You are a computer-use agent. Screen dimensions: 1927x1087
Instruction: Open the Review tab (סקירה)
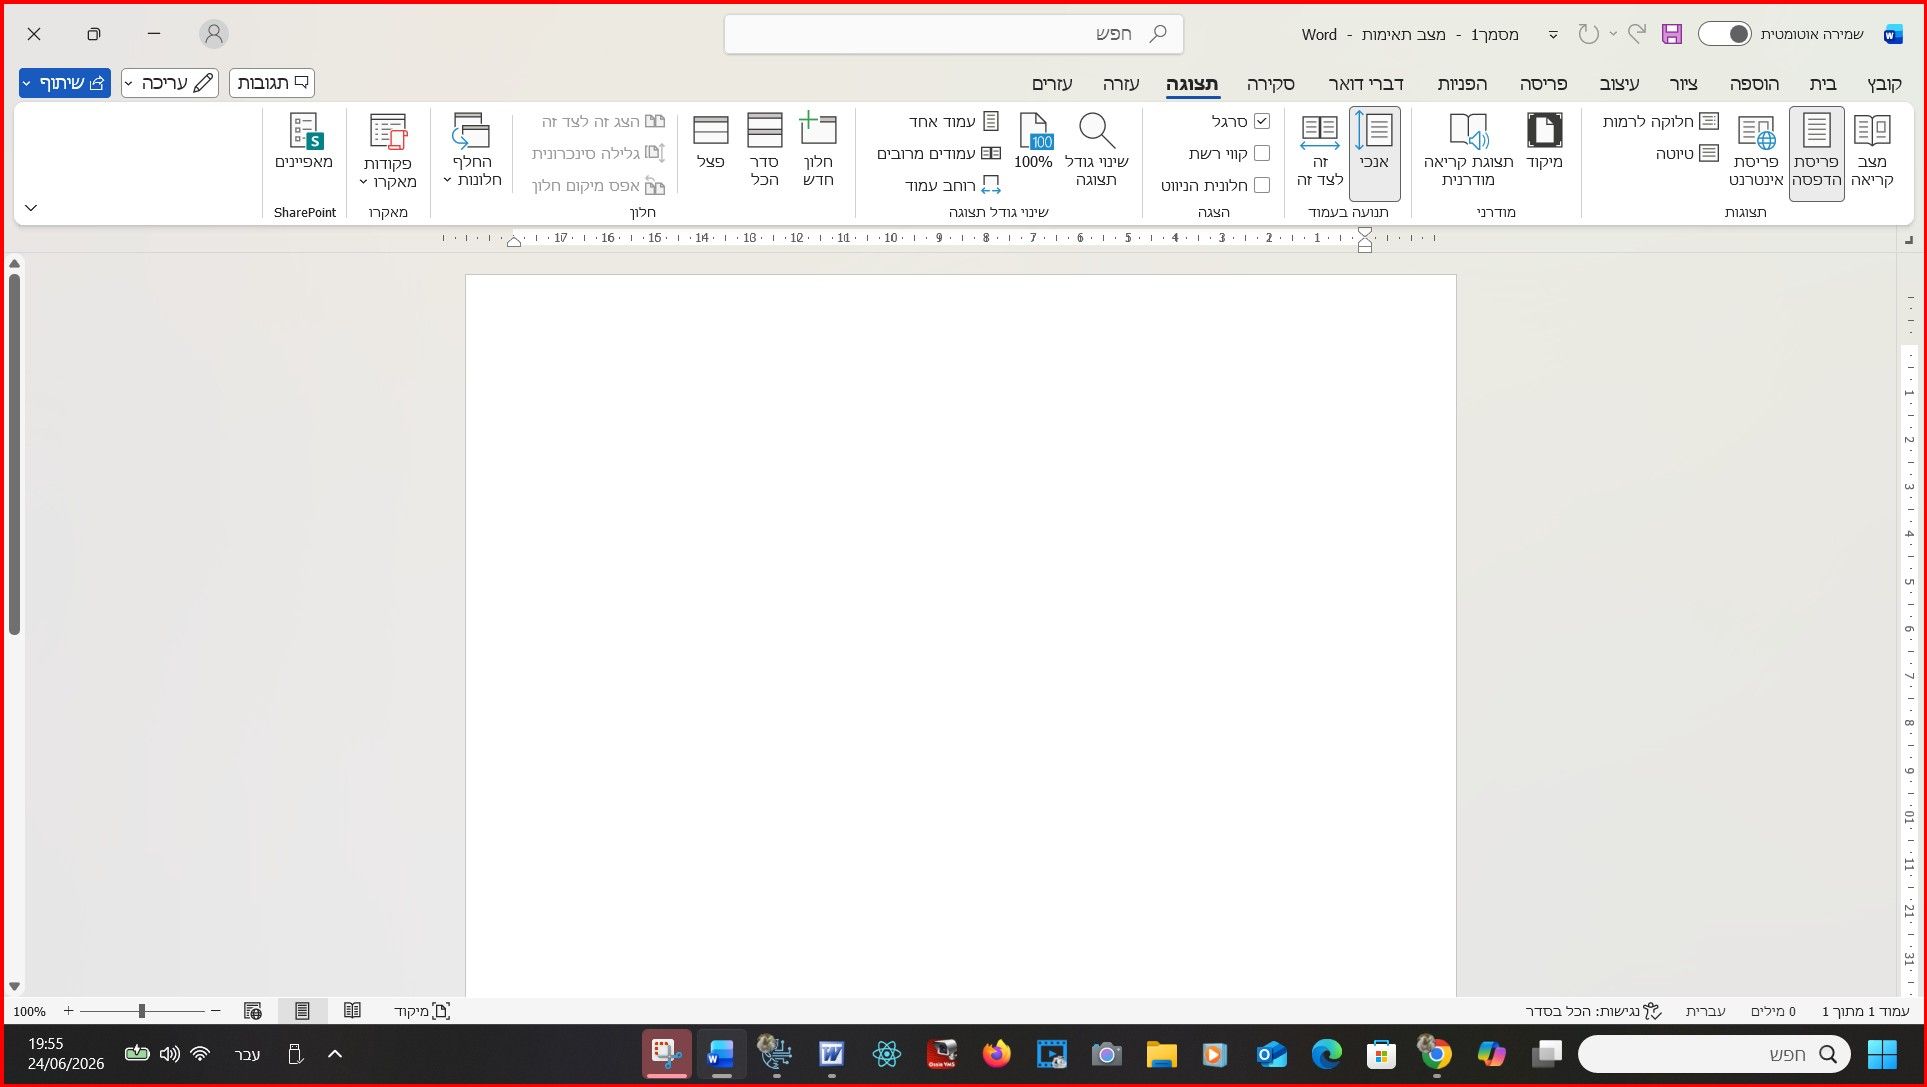click(1270, 84)
